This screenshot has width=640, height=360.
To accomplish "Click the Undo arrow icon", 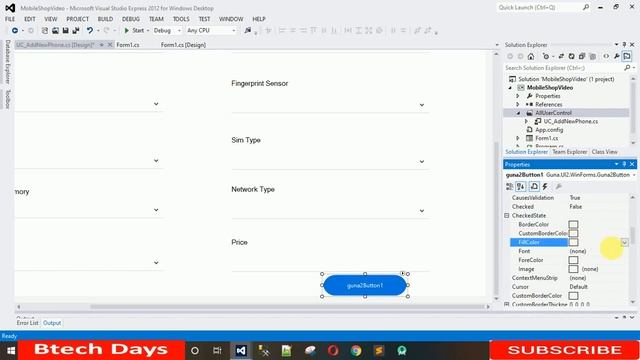I will (89, 31).
